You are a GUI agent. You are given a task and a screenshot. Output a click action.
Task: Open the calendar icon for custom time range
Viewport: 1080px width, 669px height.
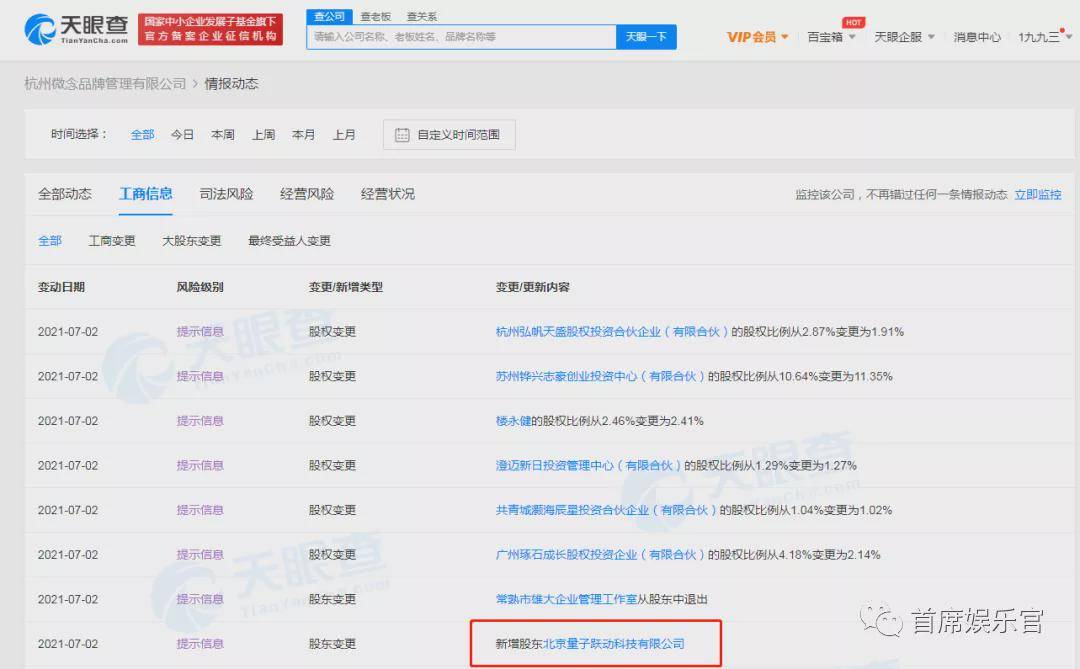tap(402, 135)
